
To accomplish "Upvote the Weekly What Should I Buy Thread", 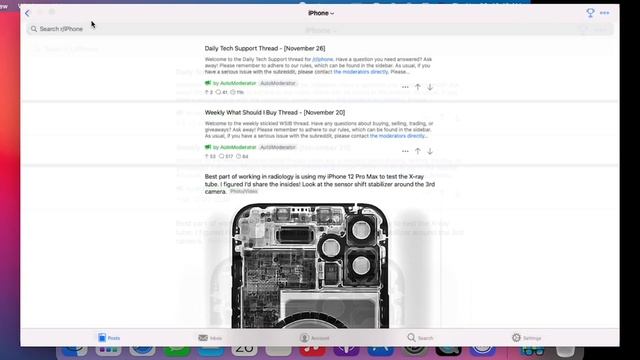I will (418, 151).
